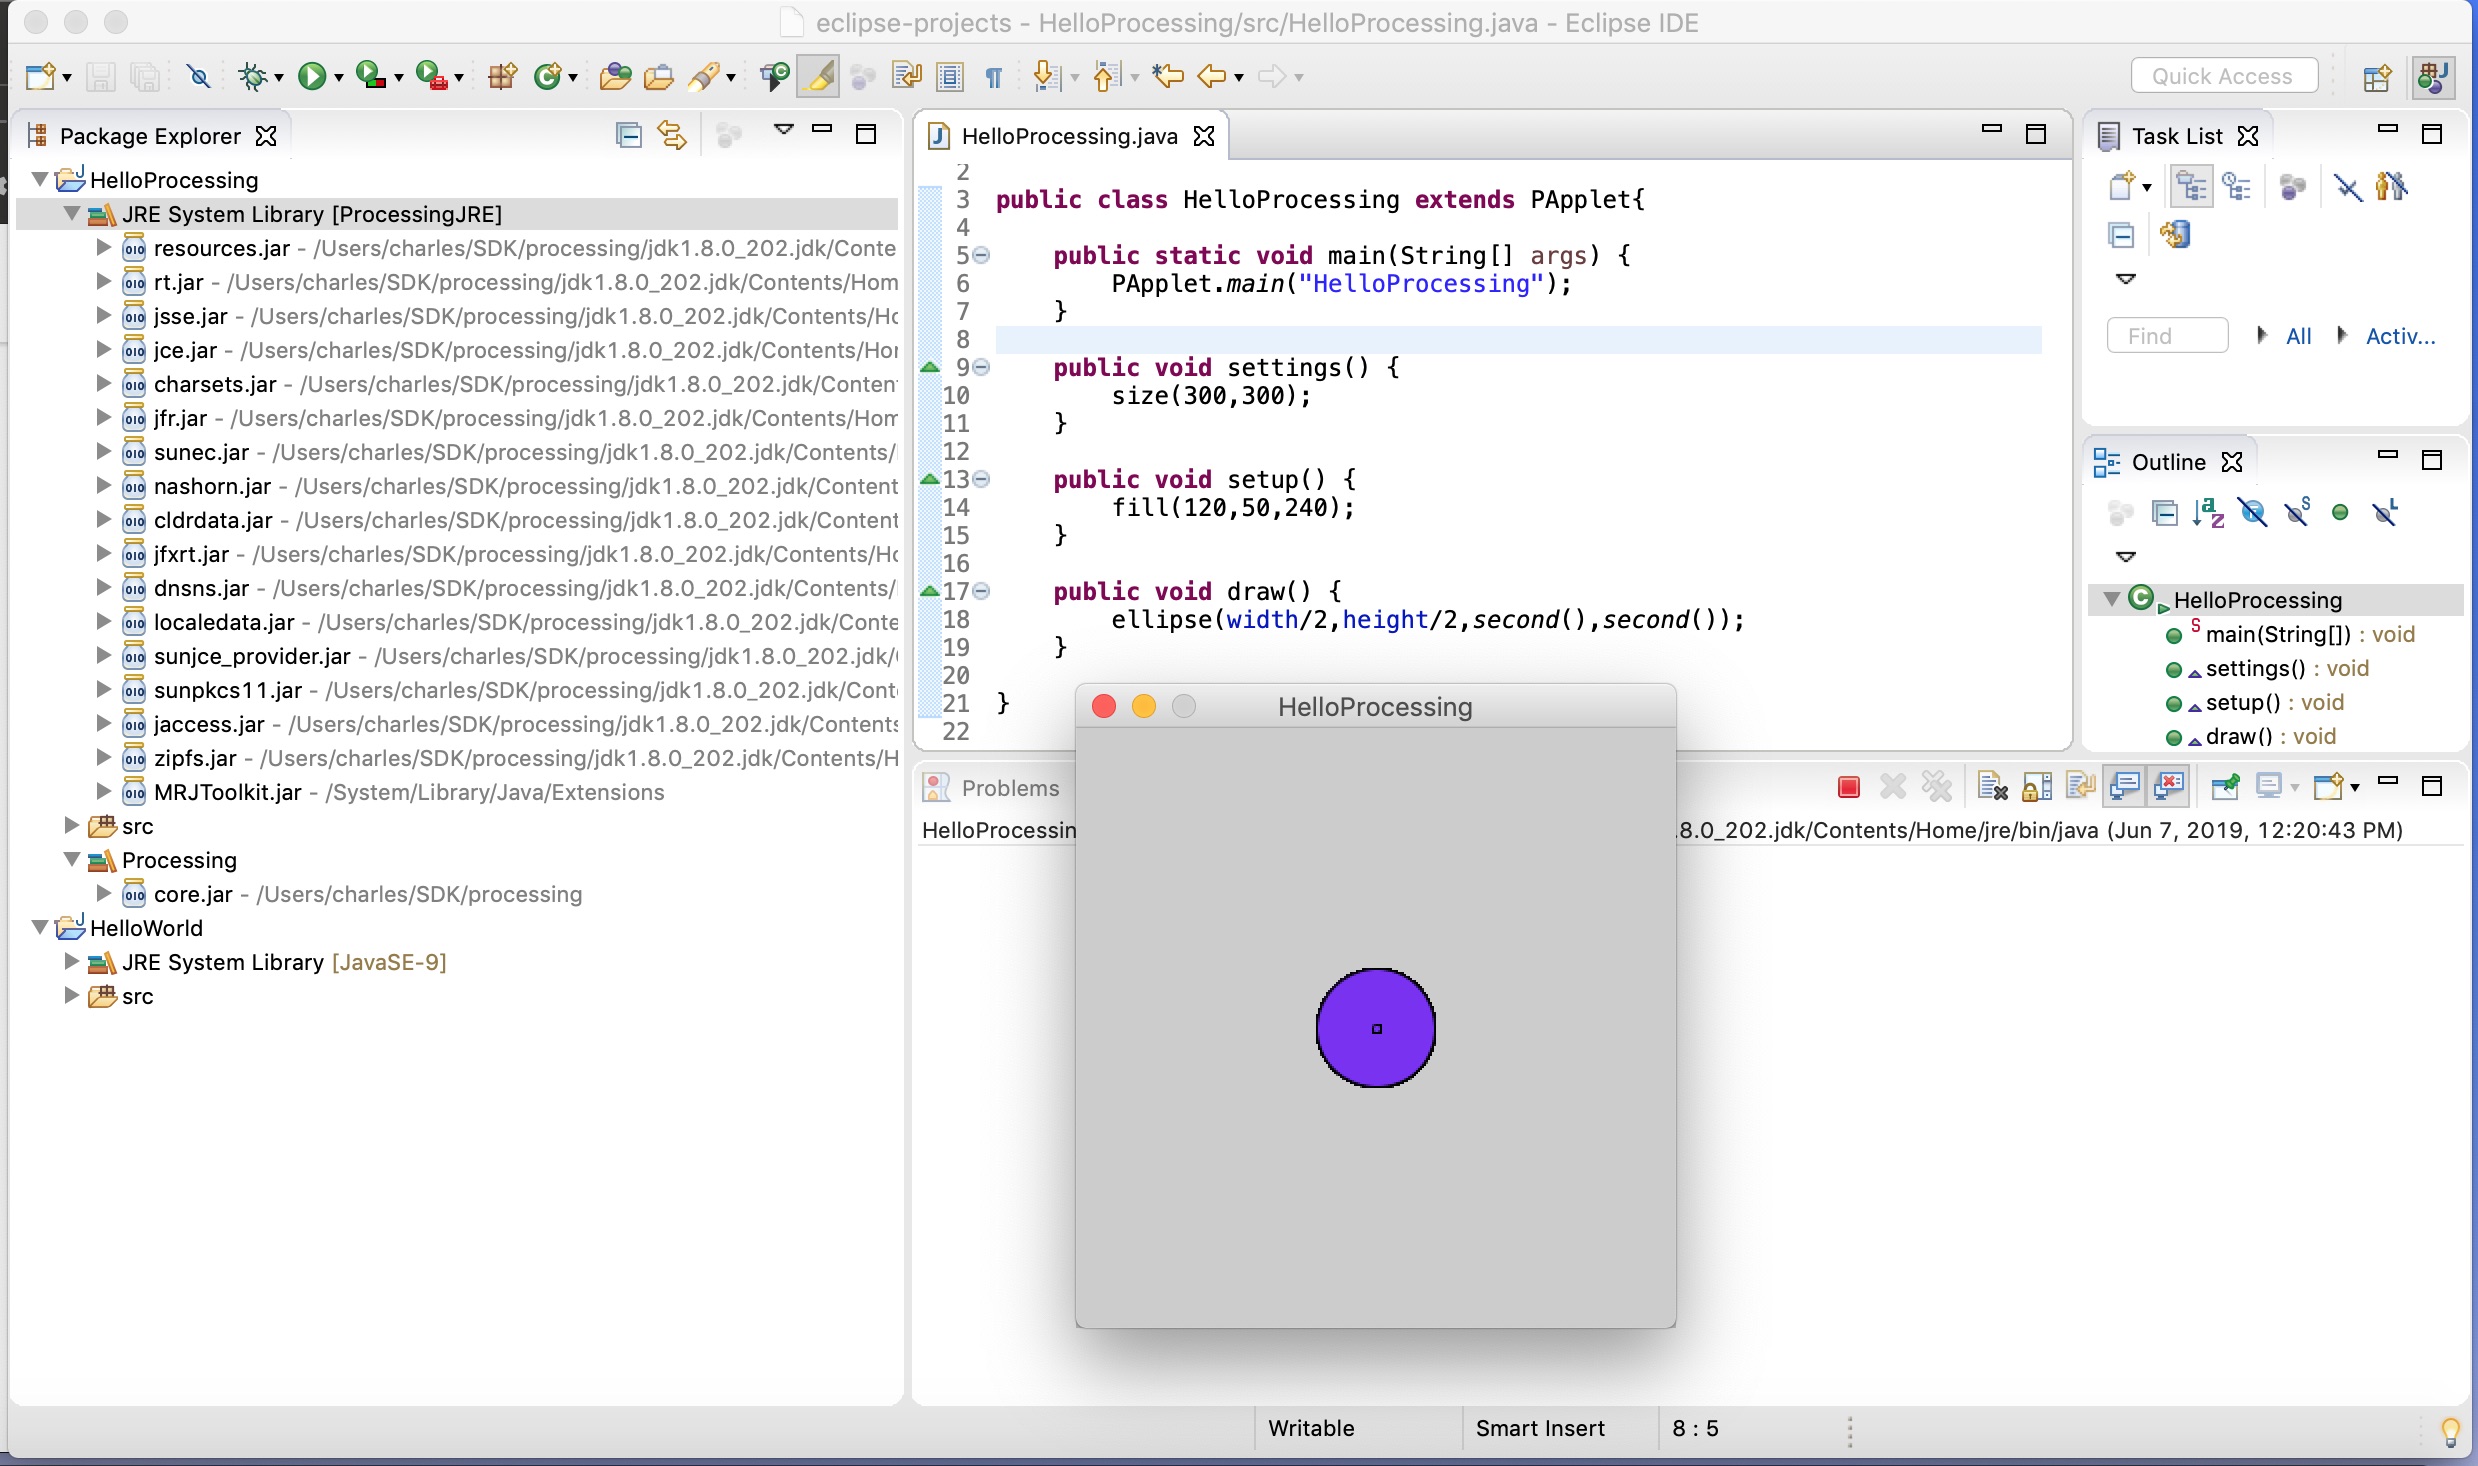This screenshot has height=1466, width=2478.
Task: Toggle Scroll Lock in the Console
Action: tap(2037, 787)
